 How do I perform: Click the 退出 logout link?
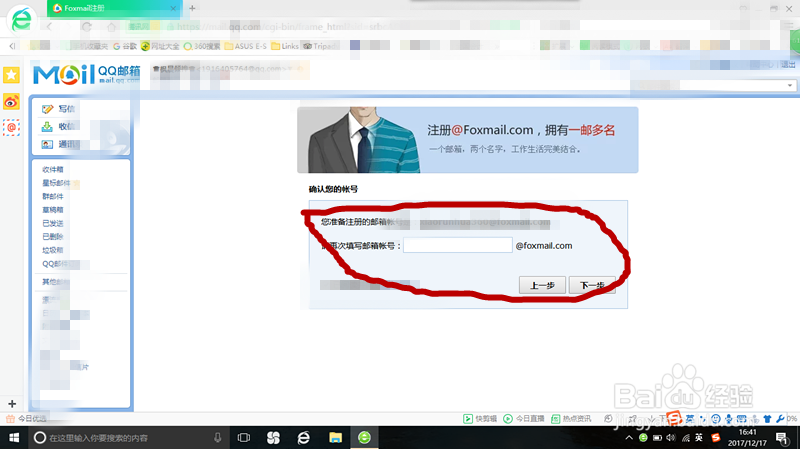click(x=788, y=64)
